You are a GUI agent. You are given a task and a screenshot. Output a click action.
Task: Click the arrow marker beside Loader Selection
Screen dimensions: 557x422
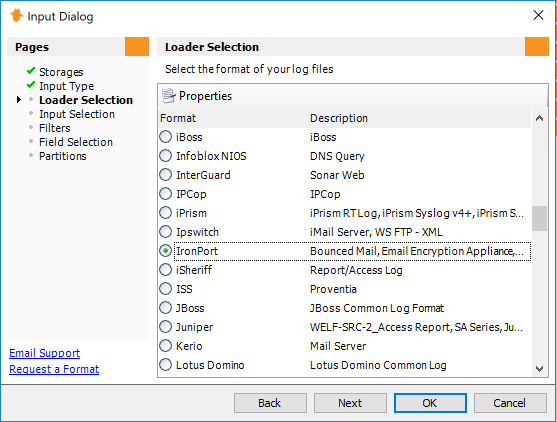click(x=19, y=100)
